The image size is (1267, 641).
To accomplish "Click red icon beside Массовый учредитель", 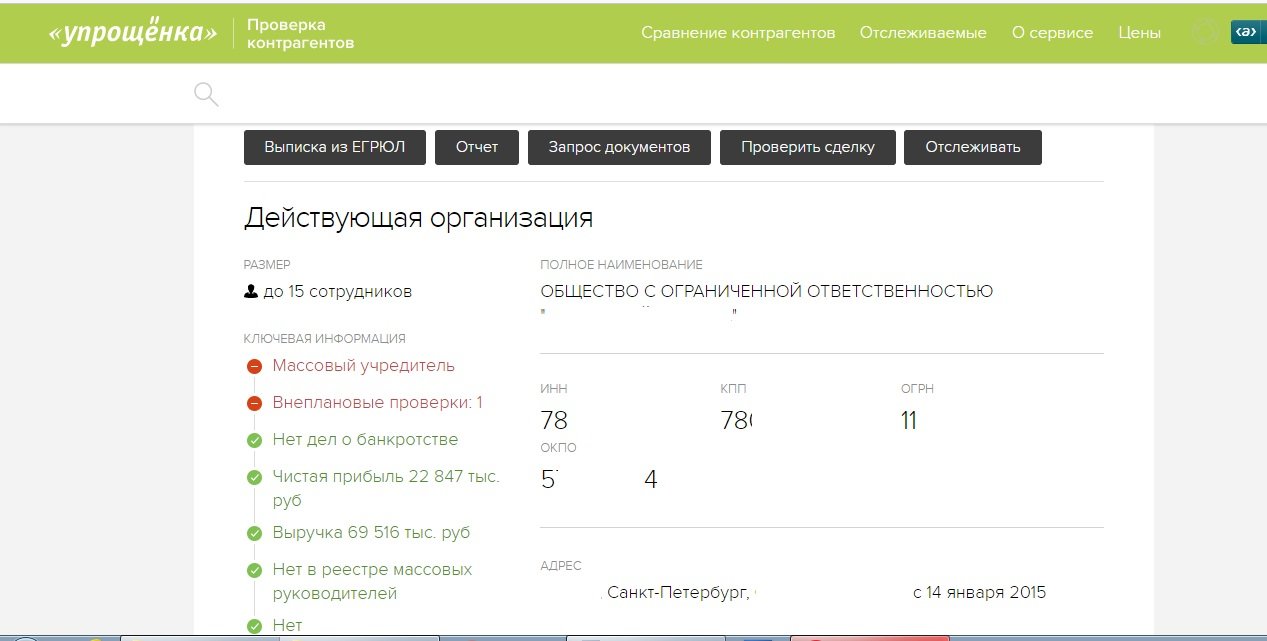I will pyautogui.click(x=254, y=367).
